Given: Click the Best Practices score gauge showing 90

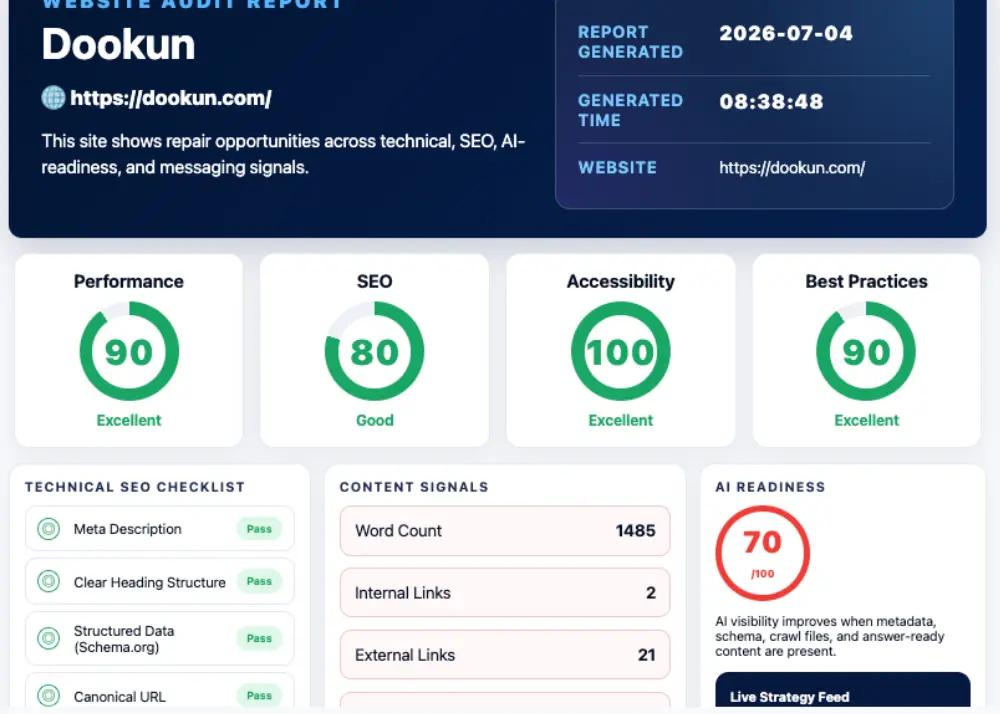Looking at the screenshot, I should 866,351.
